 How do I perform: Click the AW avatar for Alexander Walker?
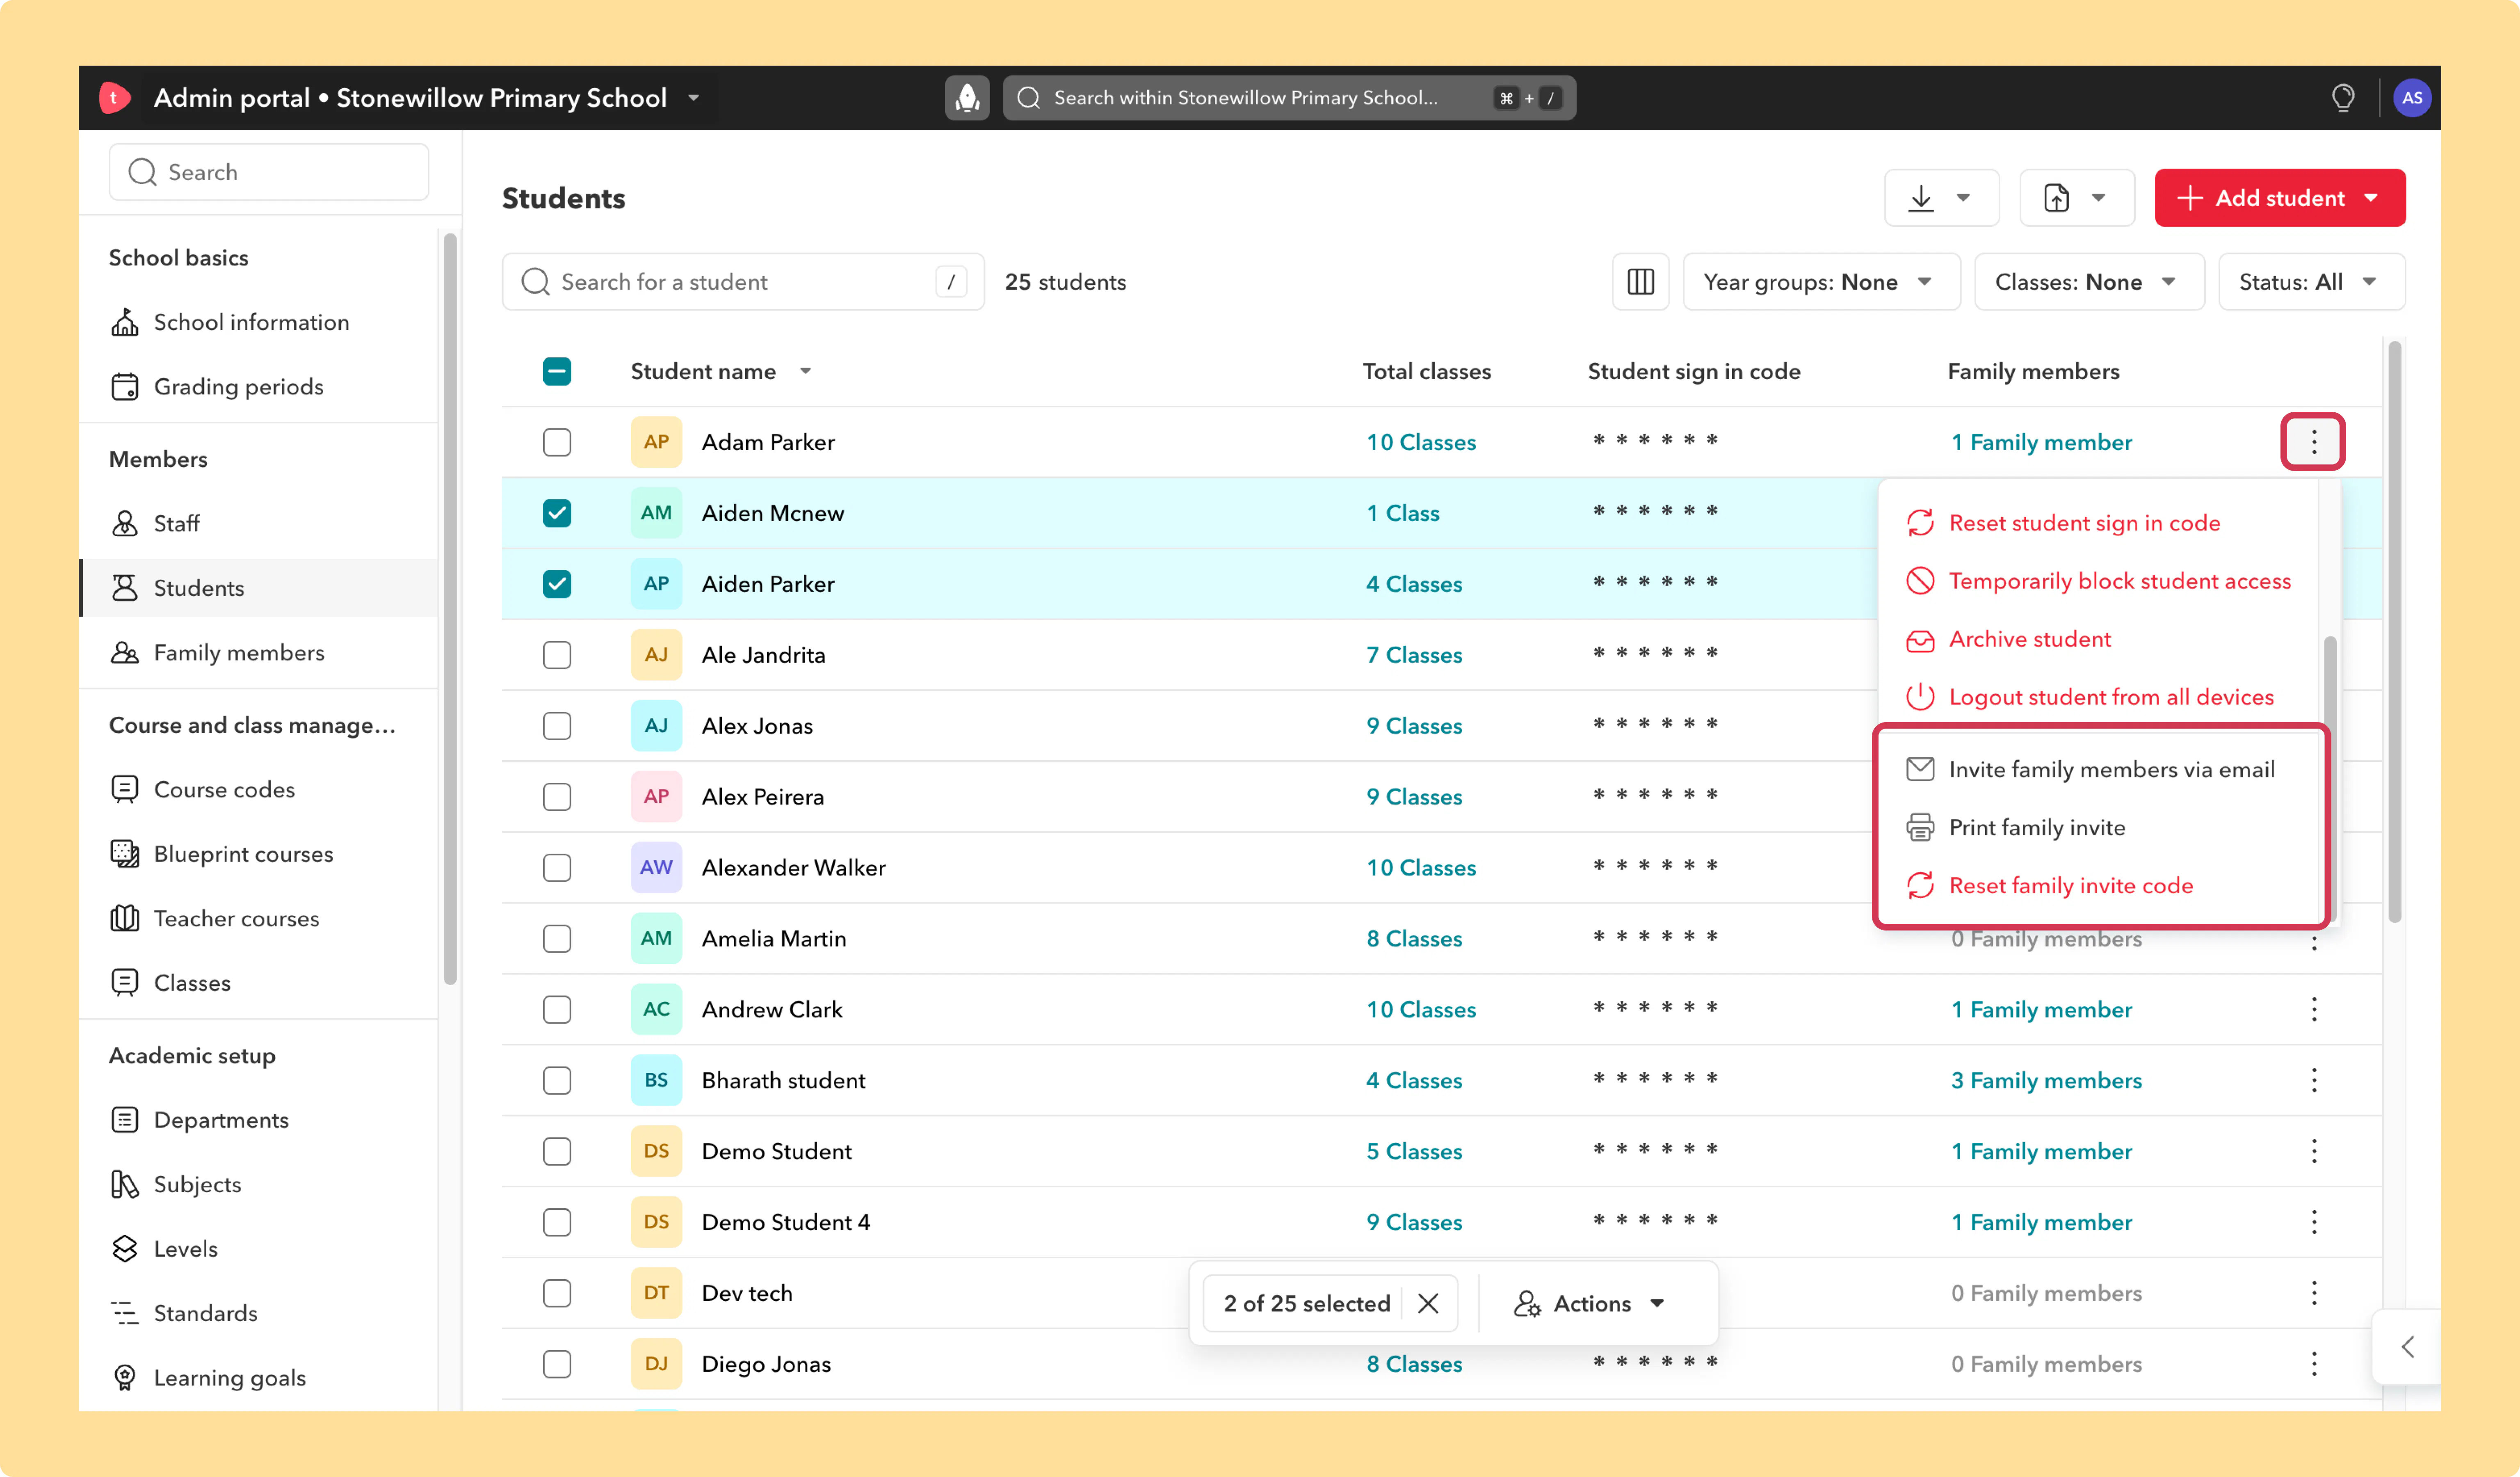(656, 867)
